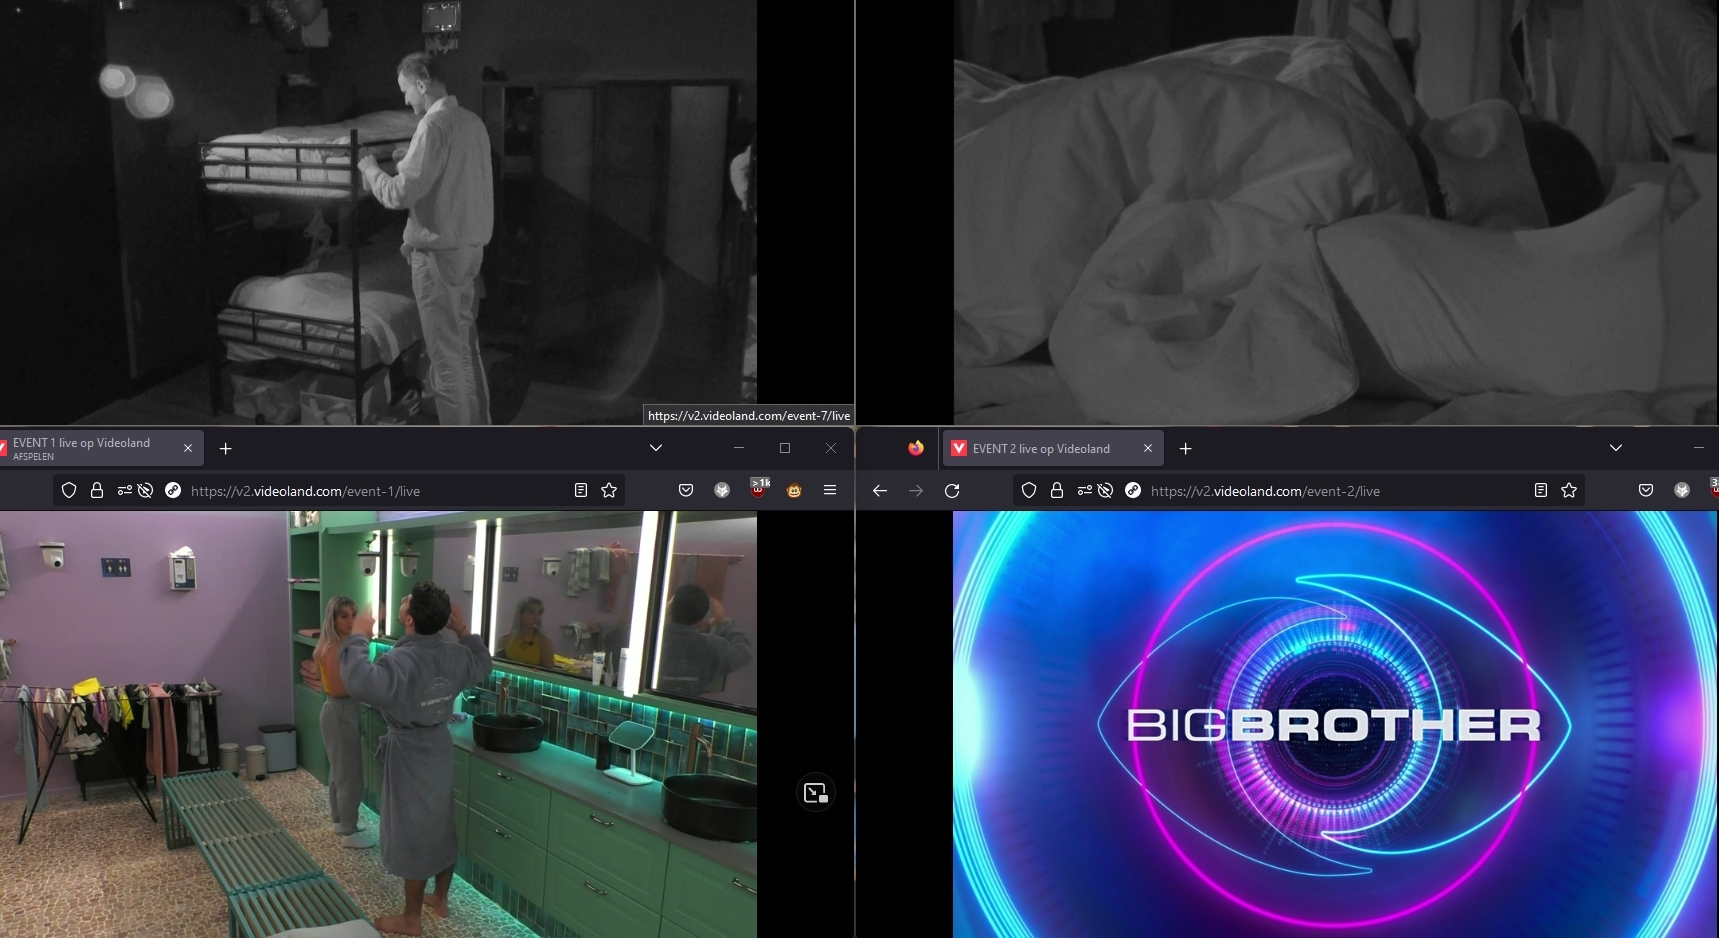This screenshot has width=1719, height=938.
Task: Open the EVENT 1 live op Videoland tab
Action: (100, 448)
